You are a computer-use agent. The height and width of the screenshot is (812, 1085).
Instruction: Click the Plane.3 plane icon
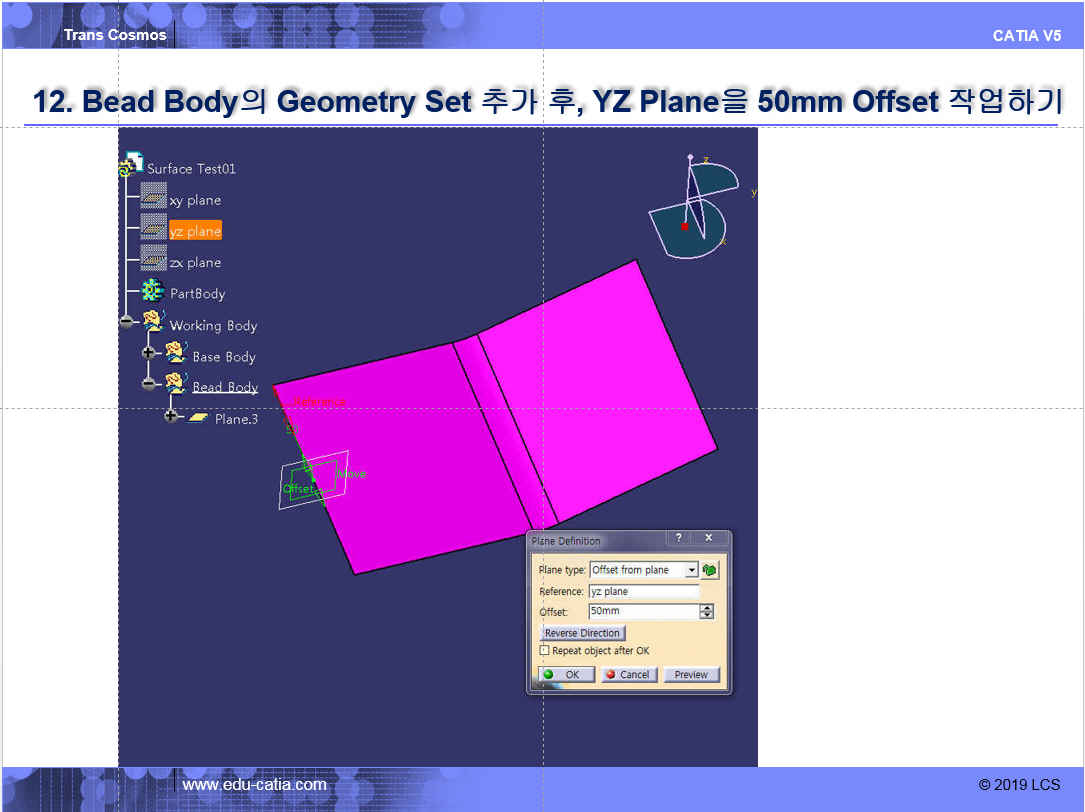[198, 417]
